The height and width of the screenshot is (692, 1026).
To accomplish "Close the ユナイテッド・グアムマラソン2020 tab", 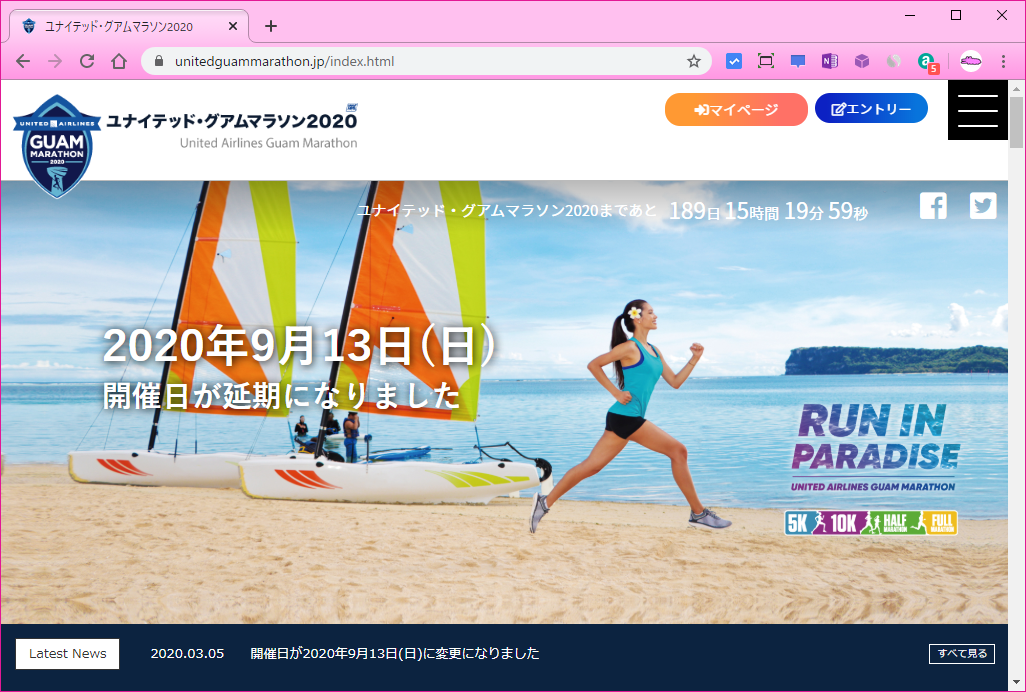I will [233, 26].
